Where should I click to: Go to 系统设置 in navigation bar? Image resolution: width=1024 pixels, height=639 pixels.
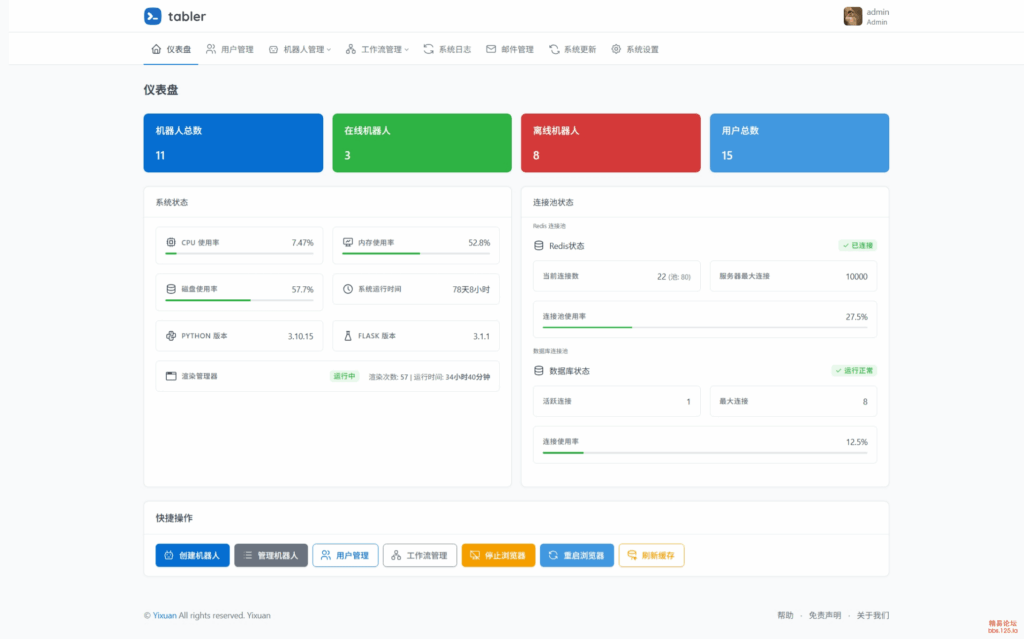pyautogui.click(x=635, y=49)
